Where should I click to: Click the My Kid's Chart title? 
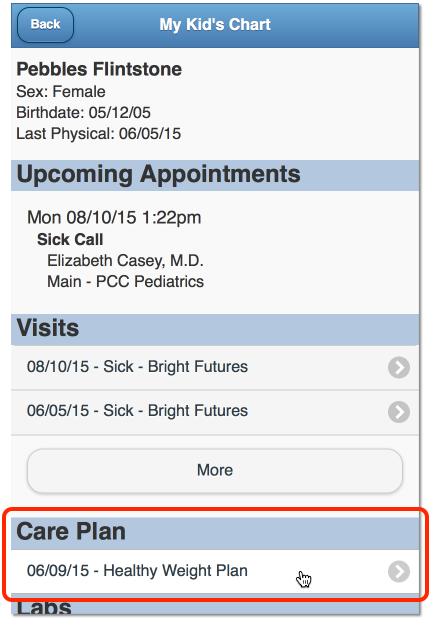tap(215, 25)
